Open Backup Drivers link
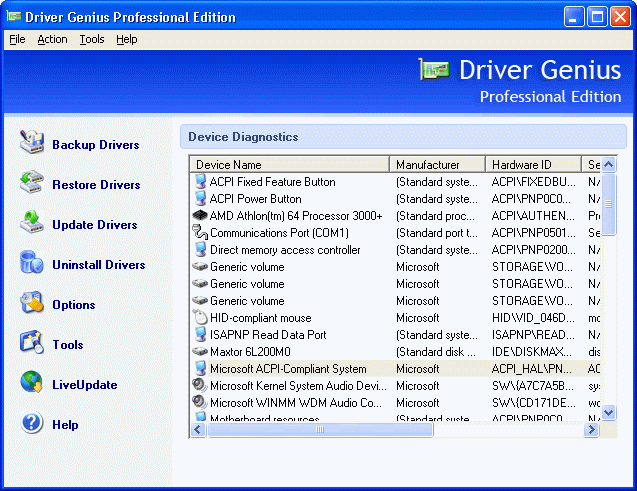 [96, 145]
